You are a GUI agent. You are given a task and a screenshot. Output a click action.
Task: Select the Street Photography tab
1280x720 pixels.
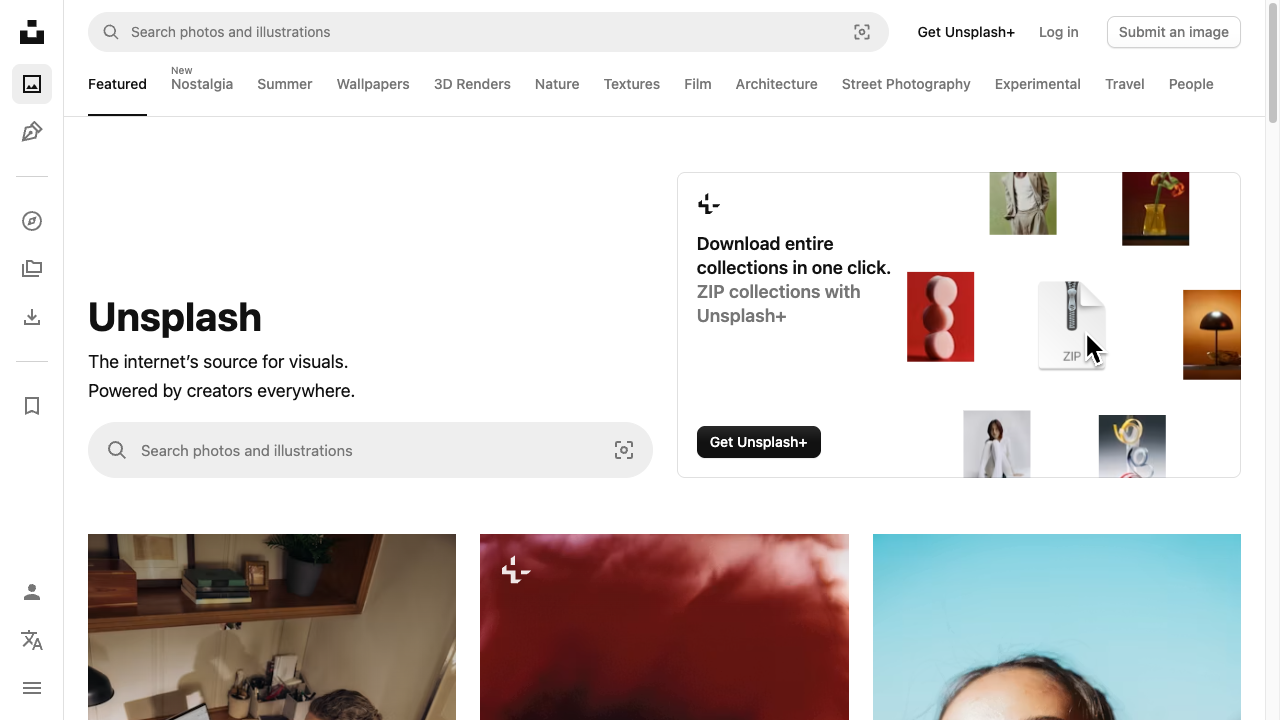(x=906, y=84)
